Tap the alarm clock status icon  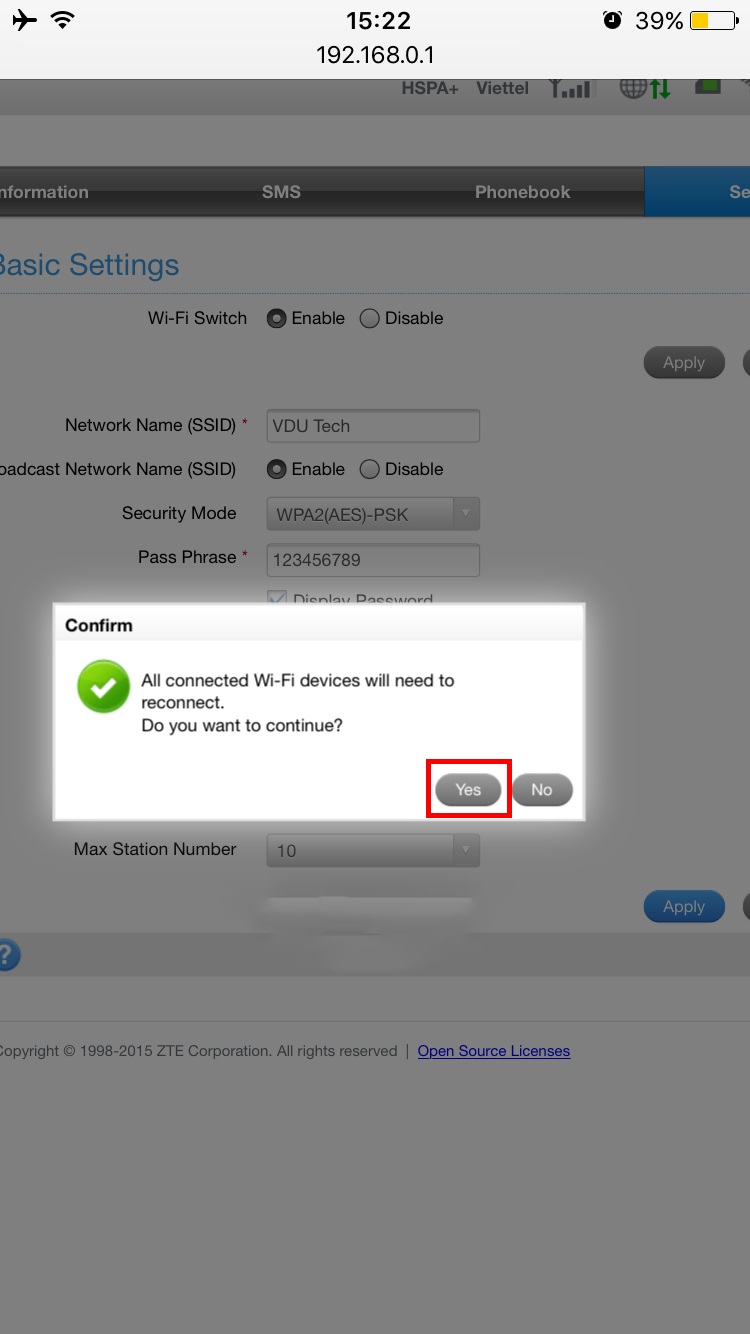(x=612, y=20)
